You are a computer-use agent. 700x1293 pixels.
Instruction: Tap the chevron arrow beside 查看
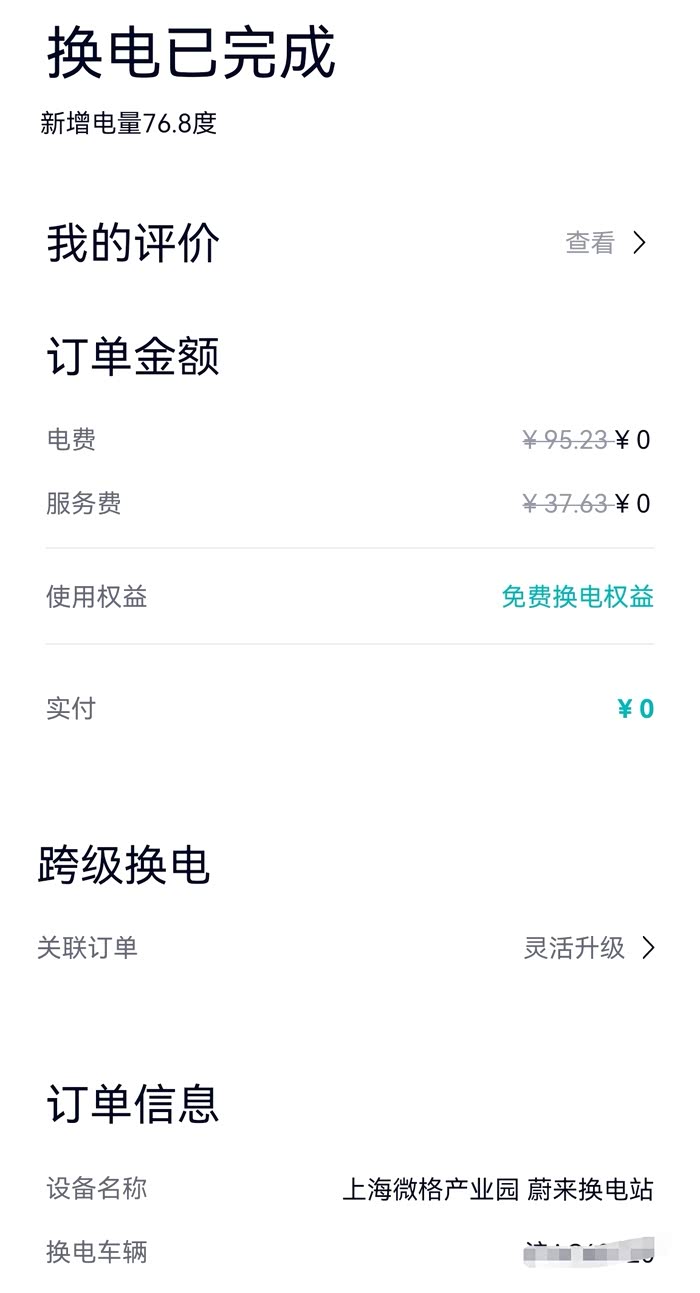pos(640,243)
